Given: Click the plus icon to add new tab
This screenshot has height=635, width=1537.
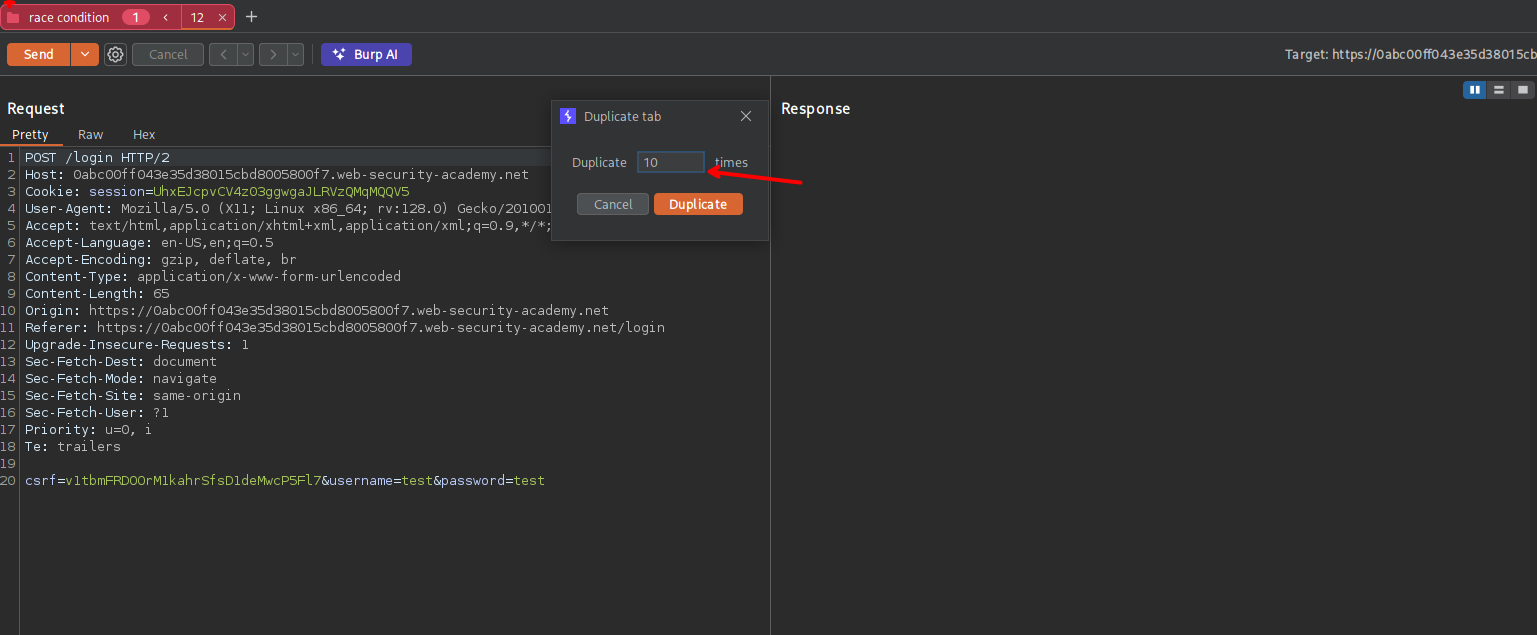Looking at the screenshot, I should 251,17.
